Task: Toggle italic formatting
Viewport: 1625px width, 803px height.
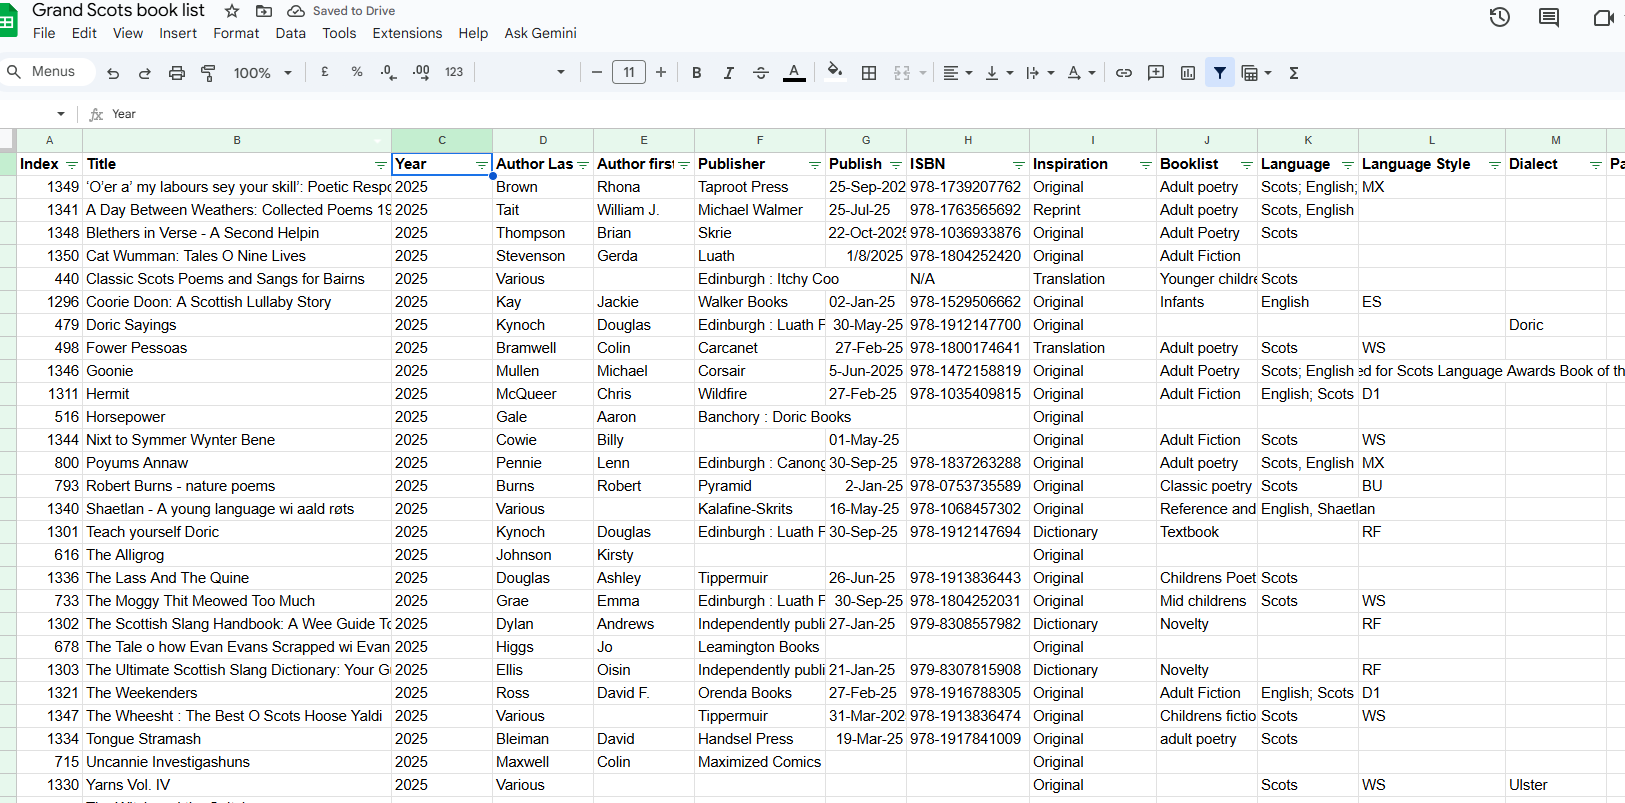Action: pyautogui.click(x=729, y=73)
